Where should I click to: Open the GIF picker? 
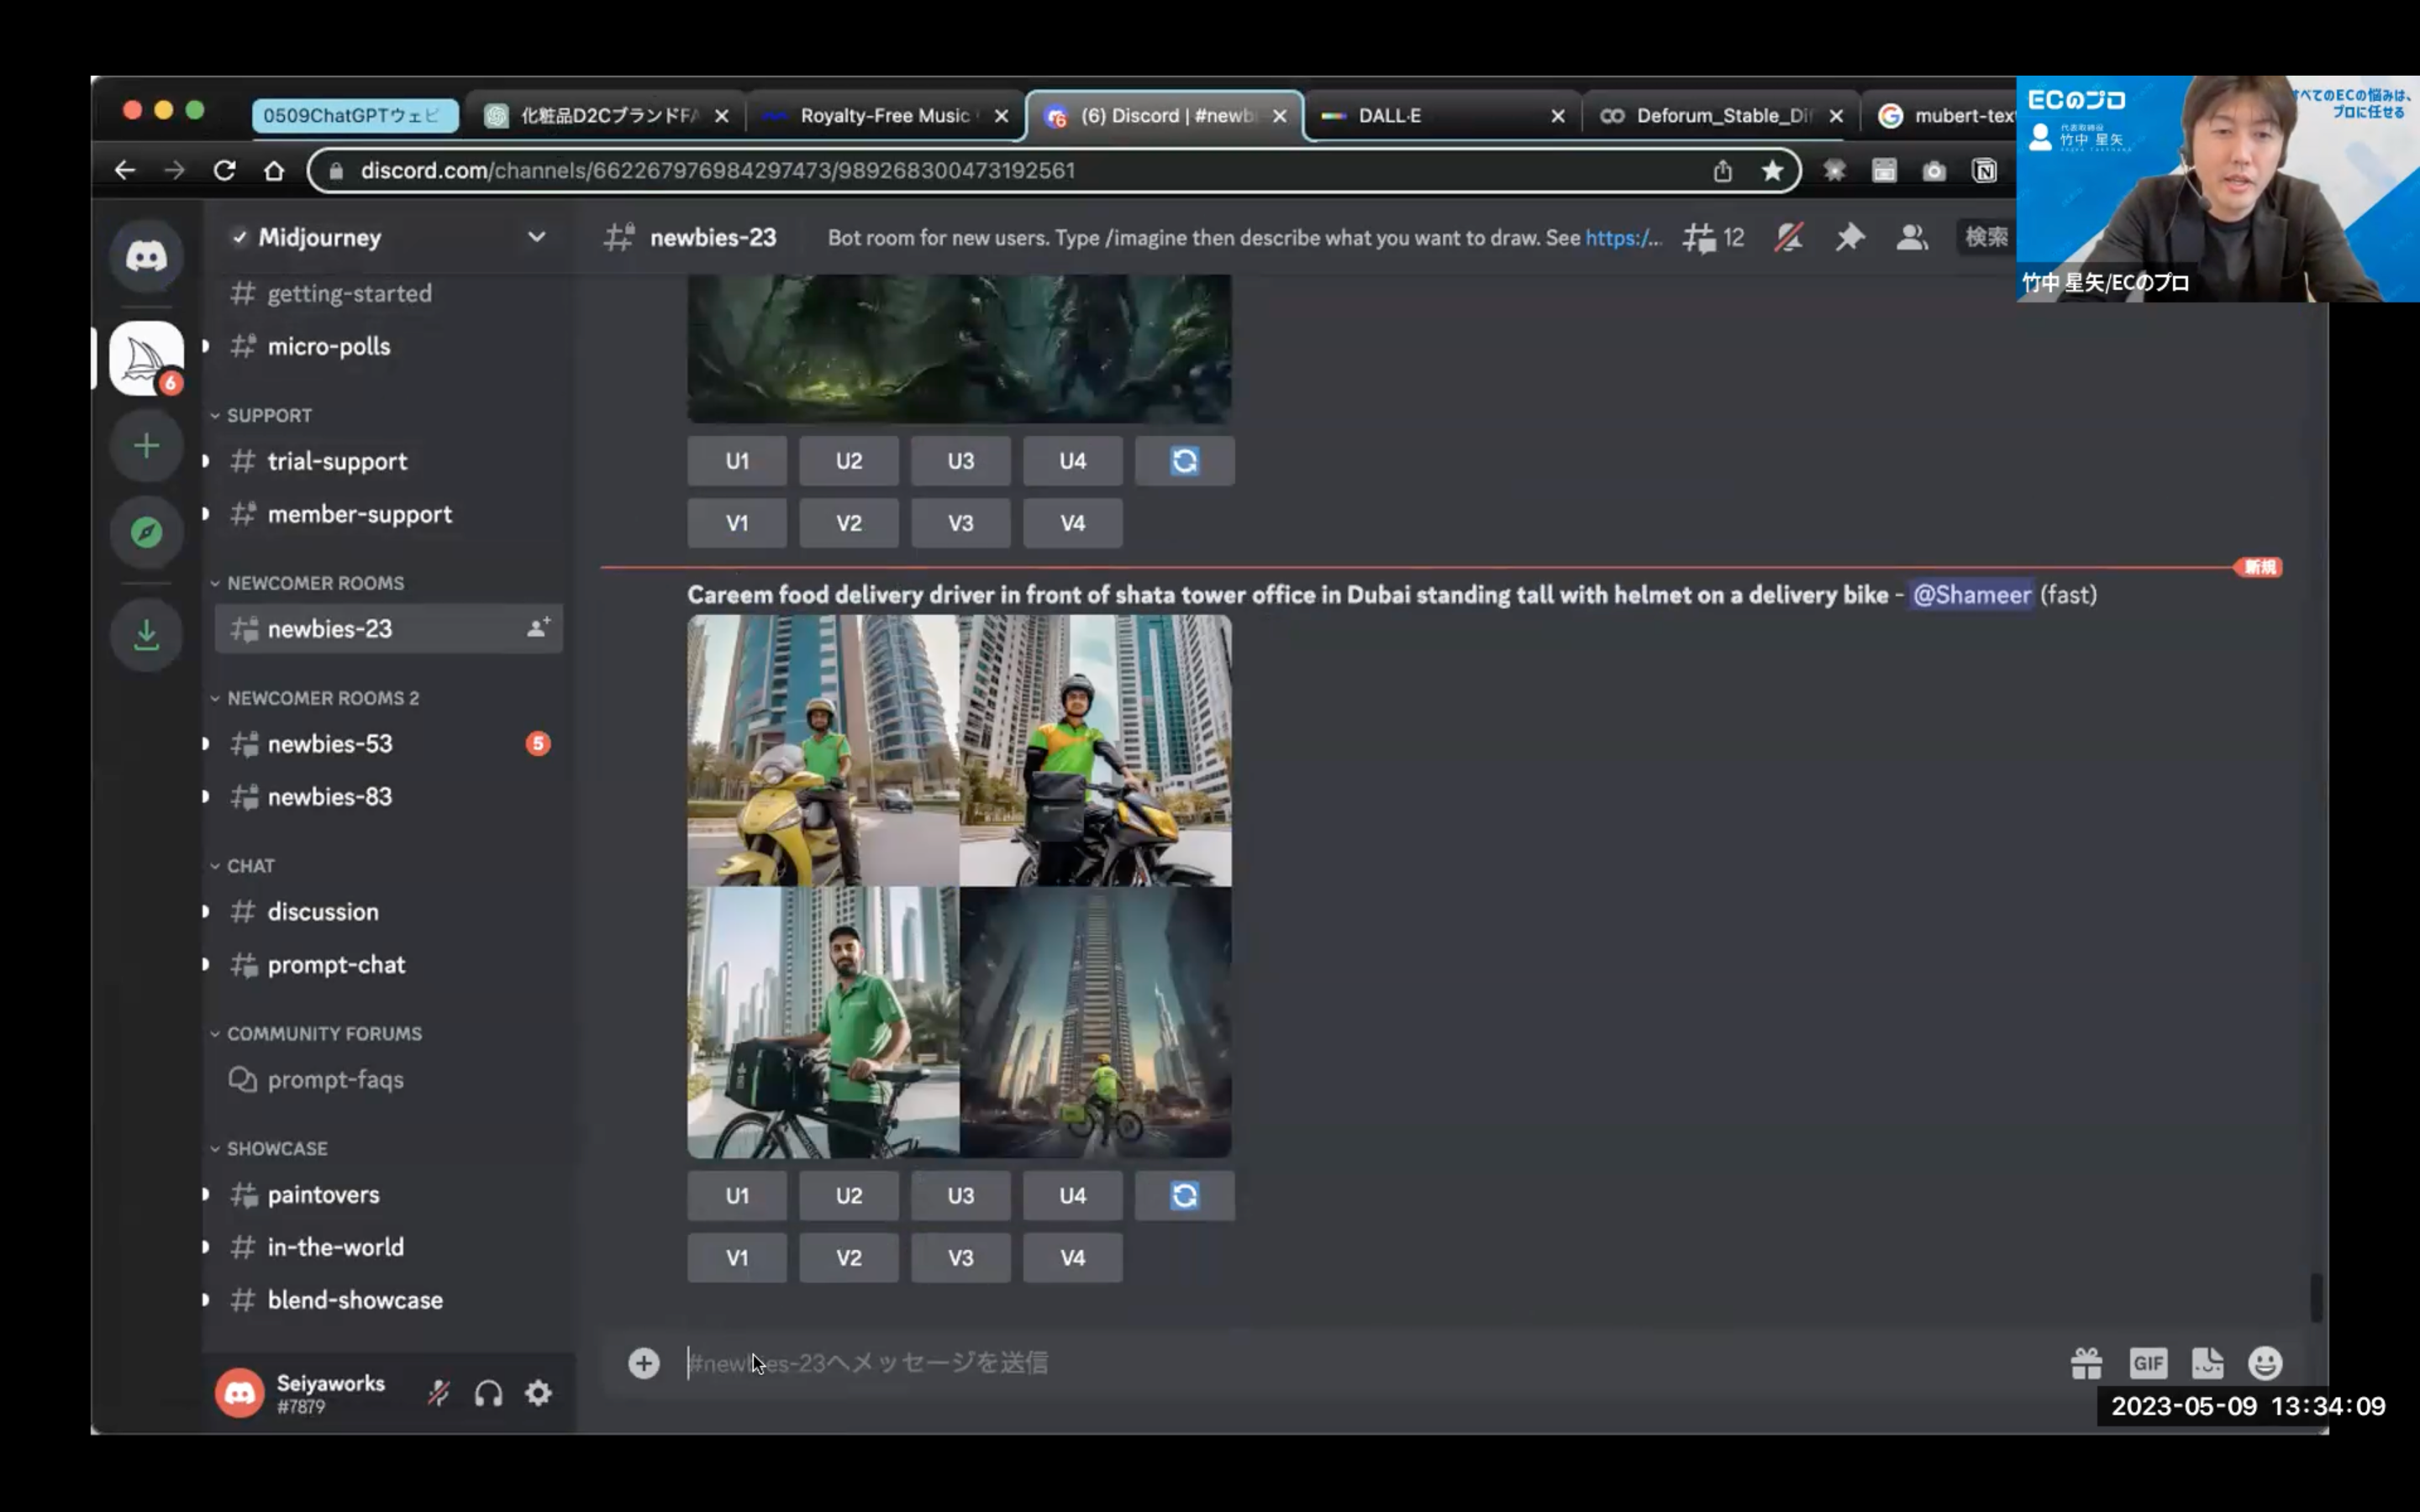coord(2147,1363)
